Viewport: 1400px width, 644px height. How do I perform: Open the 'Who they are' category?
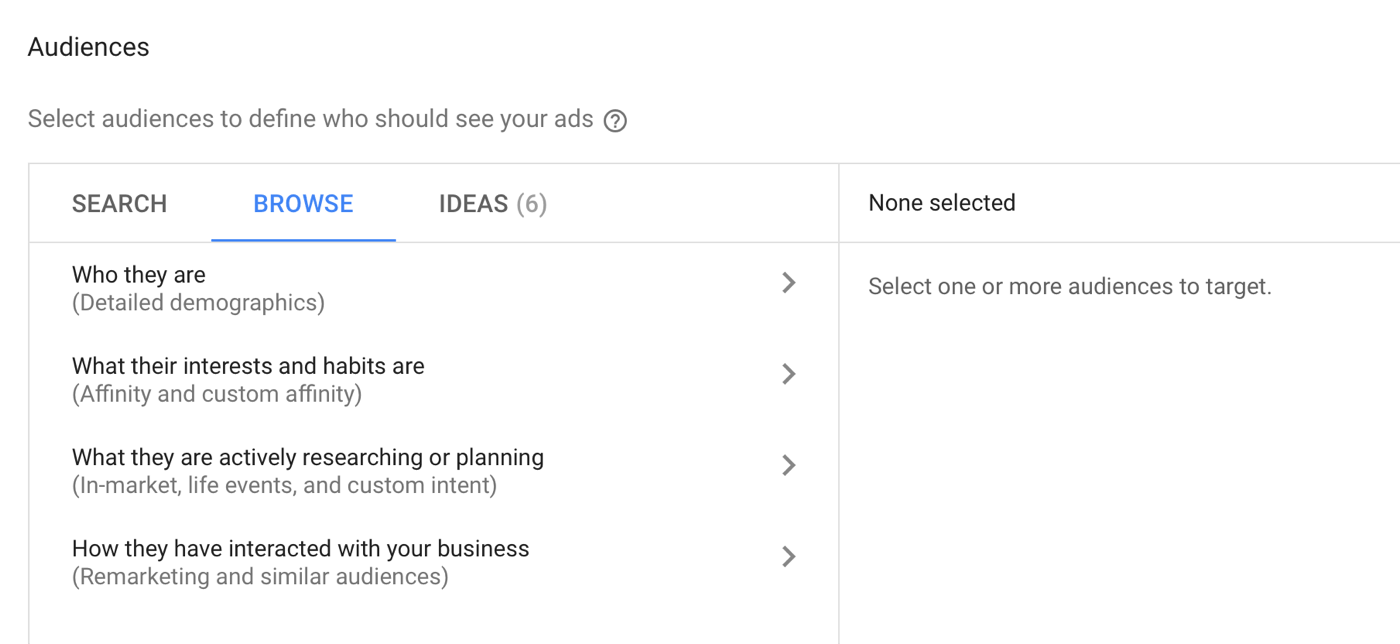click(x=139, y=275)
